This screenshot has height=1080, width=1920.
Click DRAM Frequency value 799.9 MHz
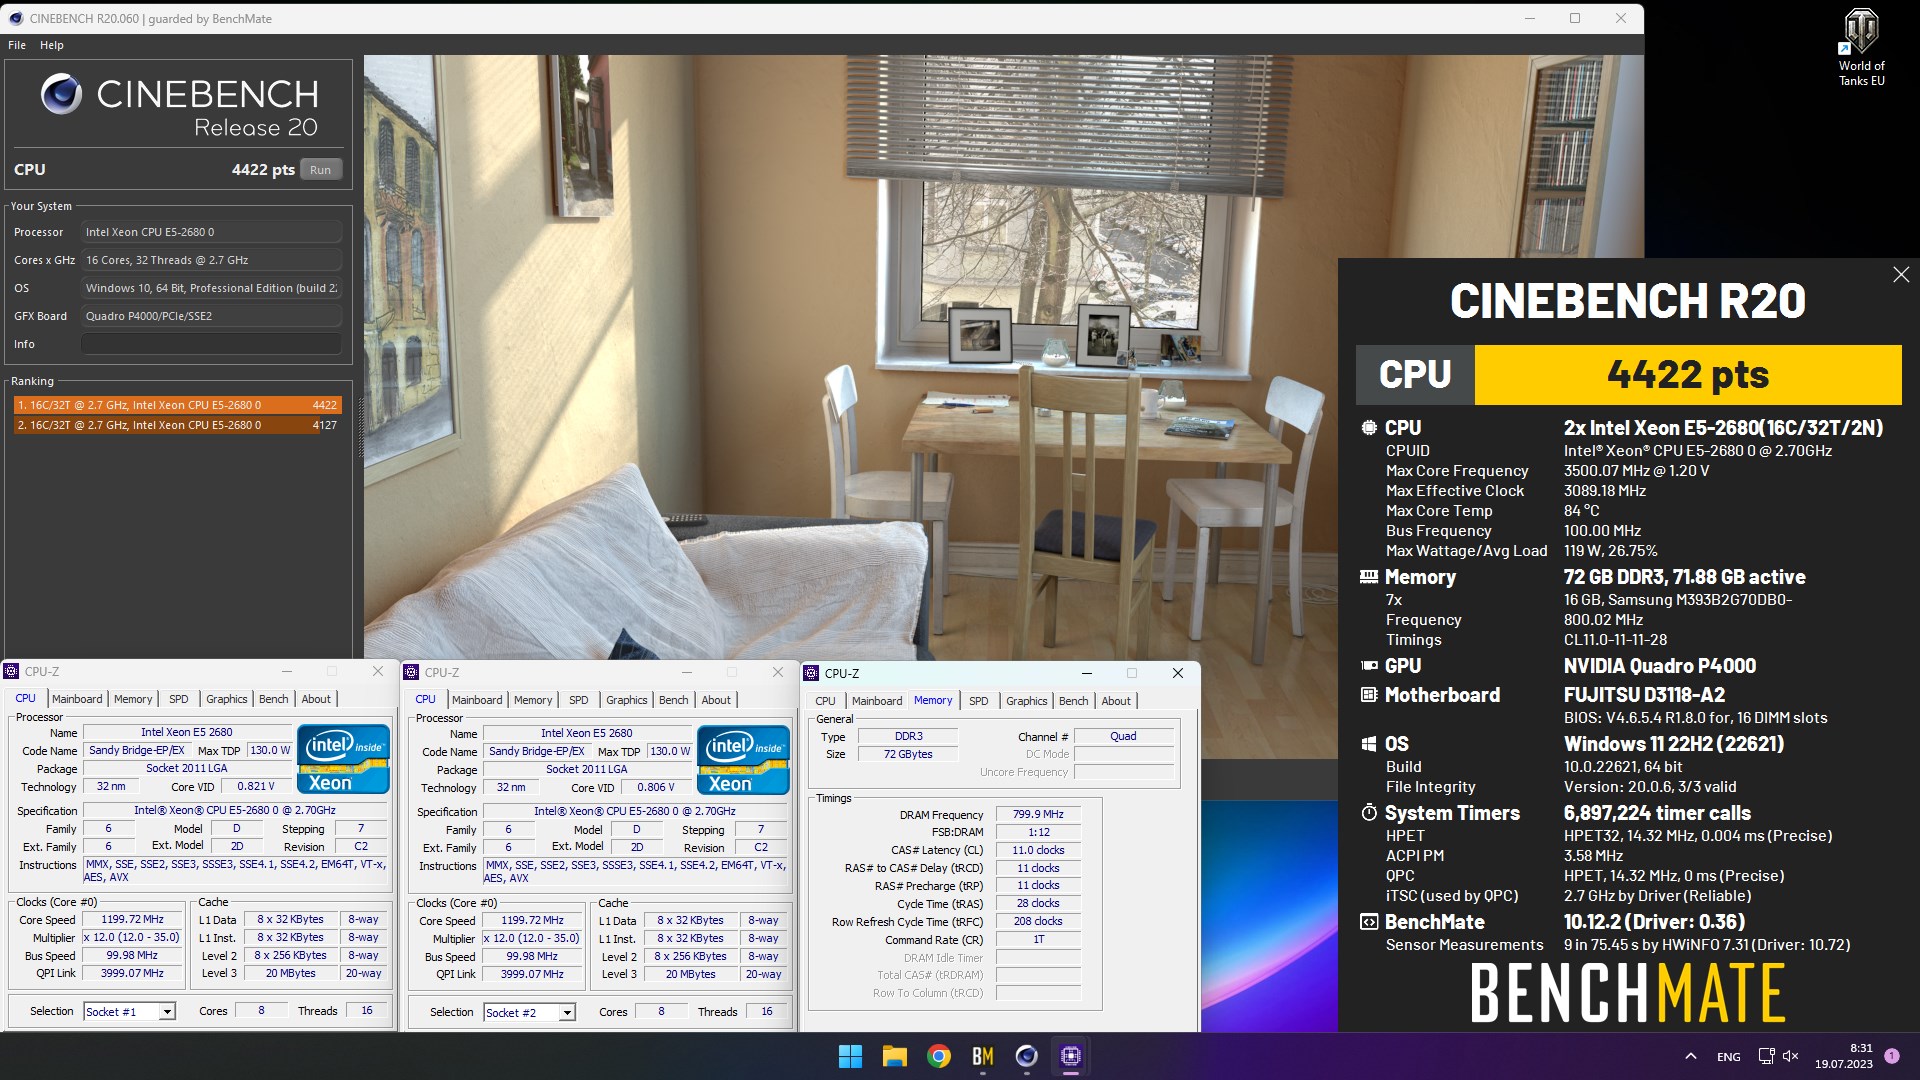pos(1038,814)
